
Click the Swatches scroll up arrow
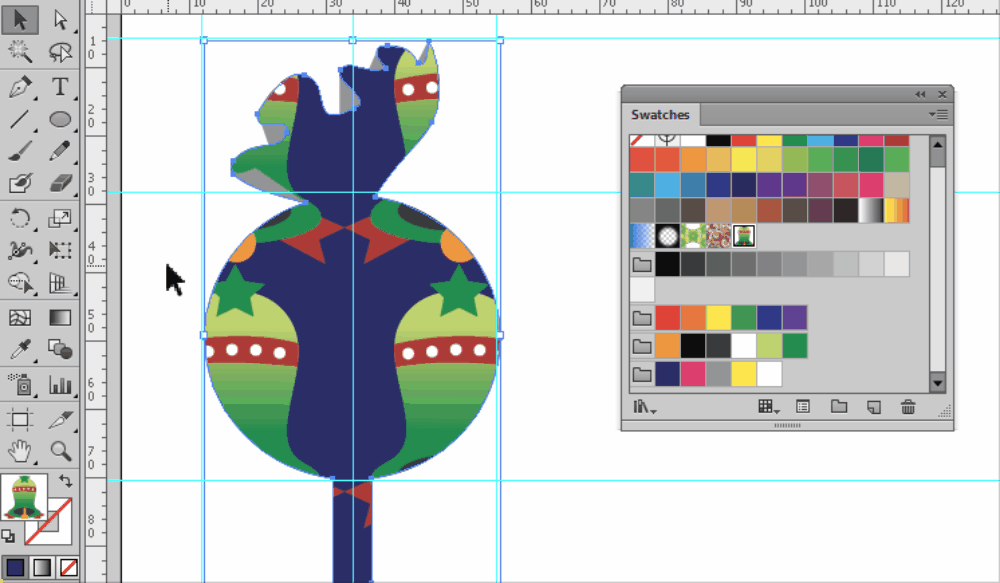click(x=938, y=145)
